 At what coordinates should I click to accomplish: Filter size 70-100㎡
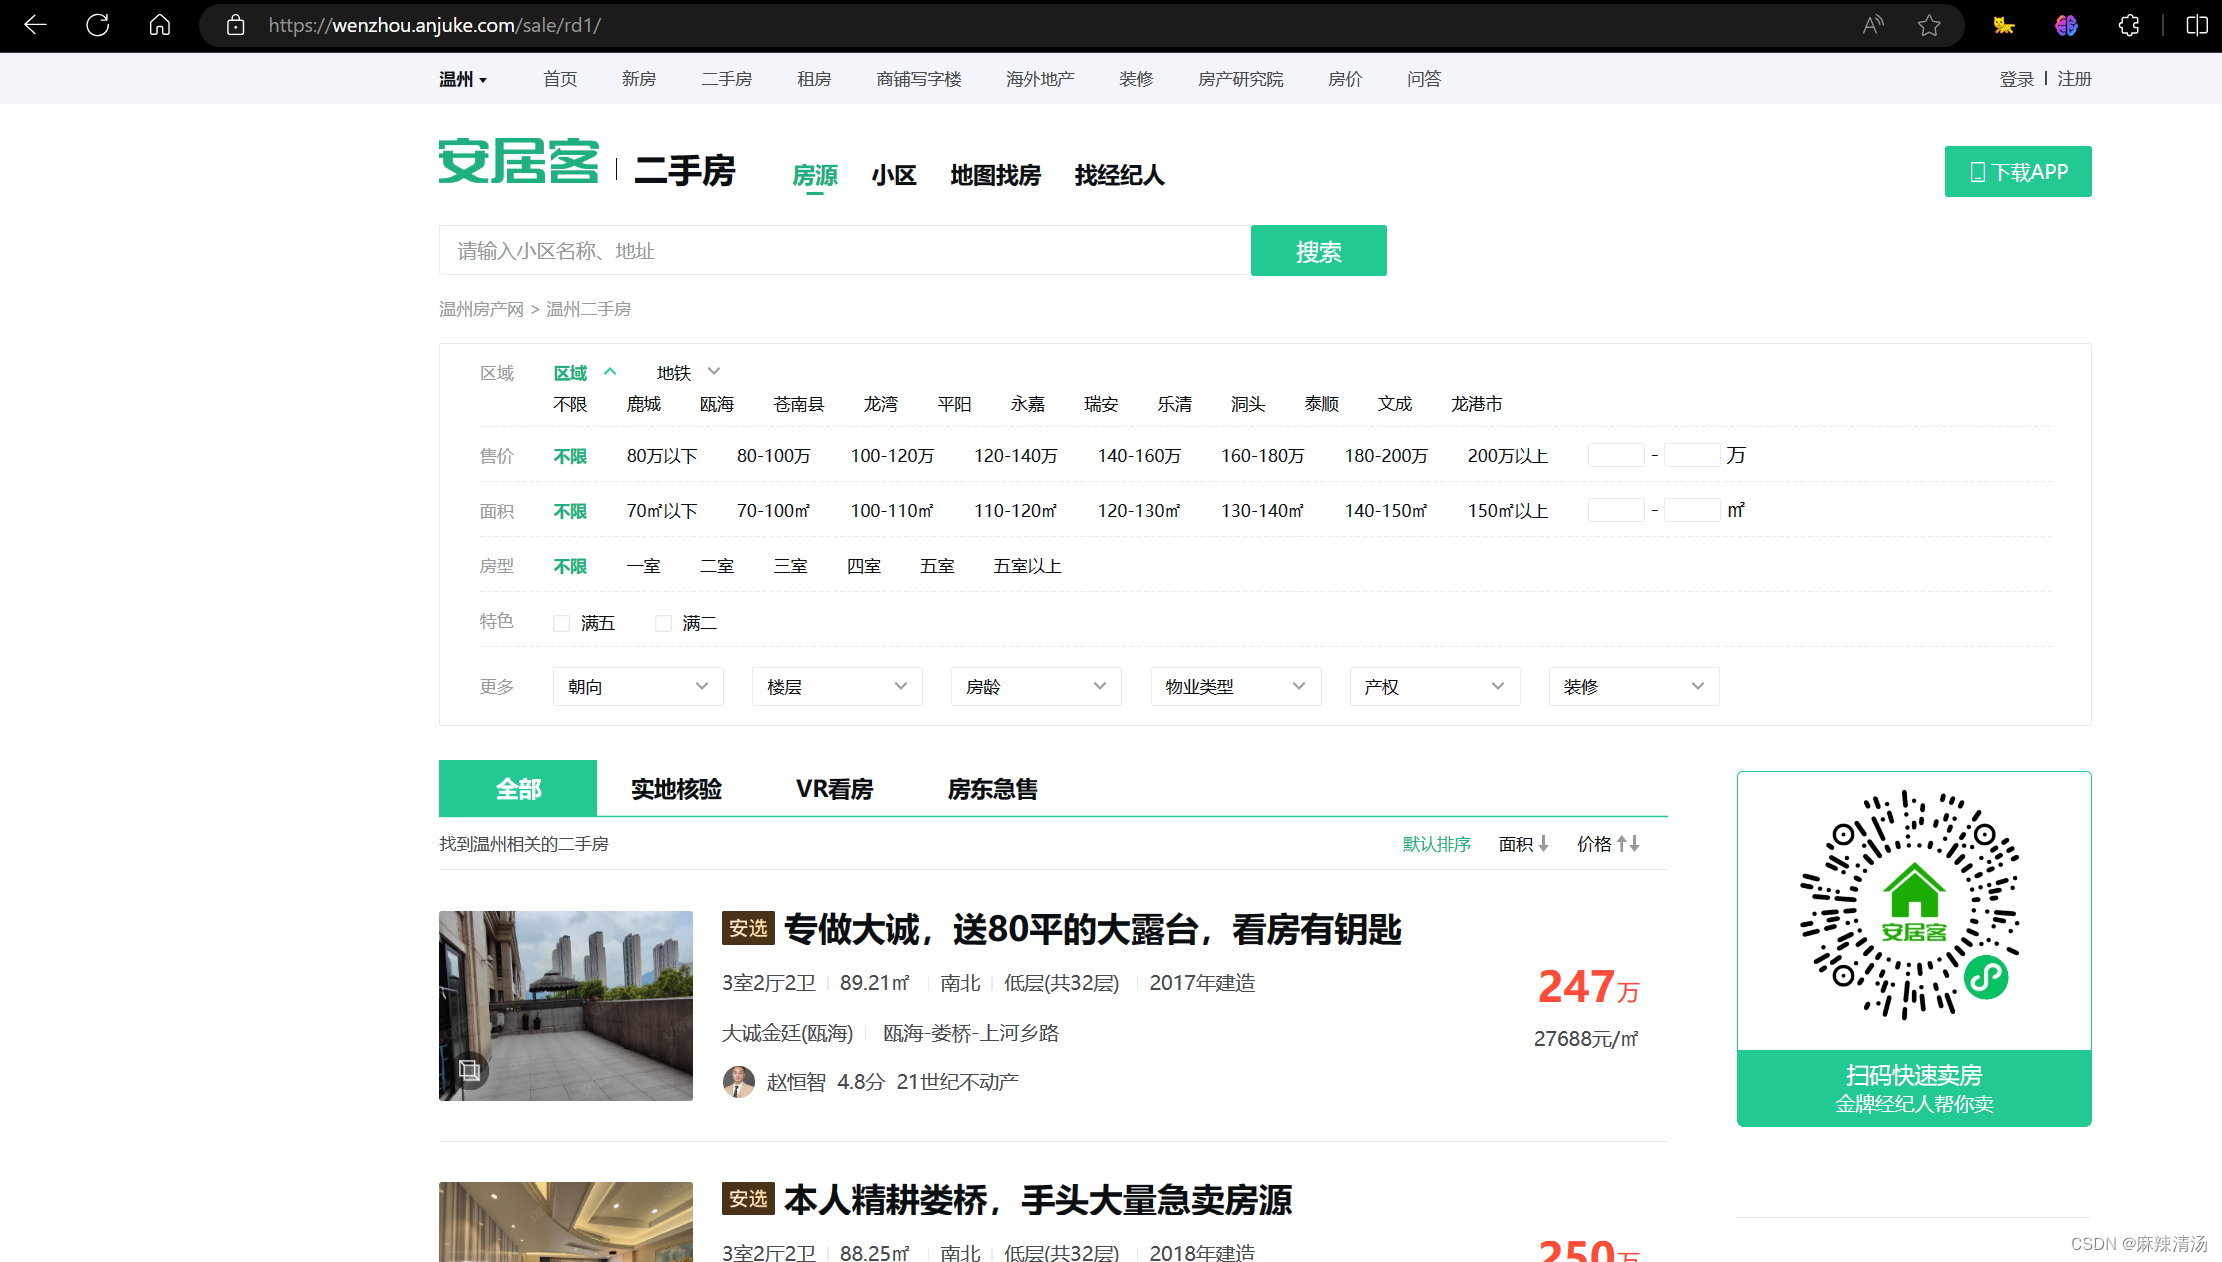click(773, 511)
